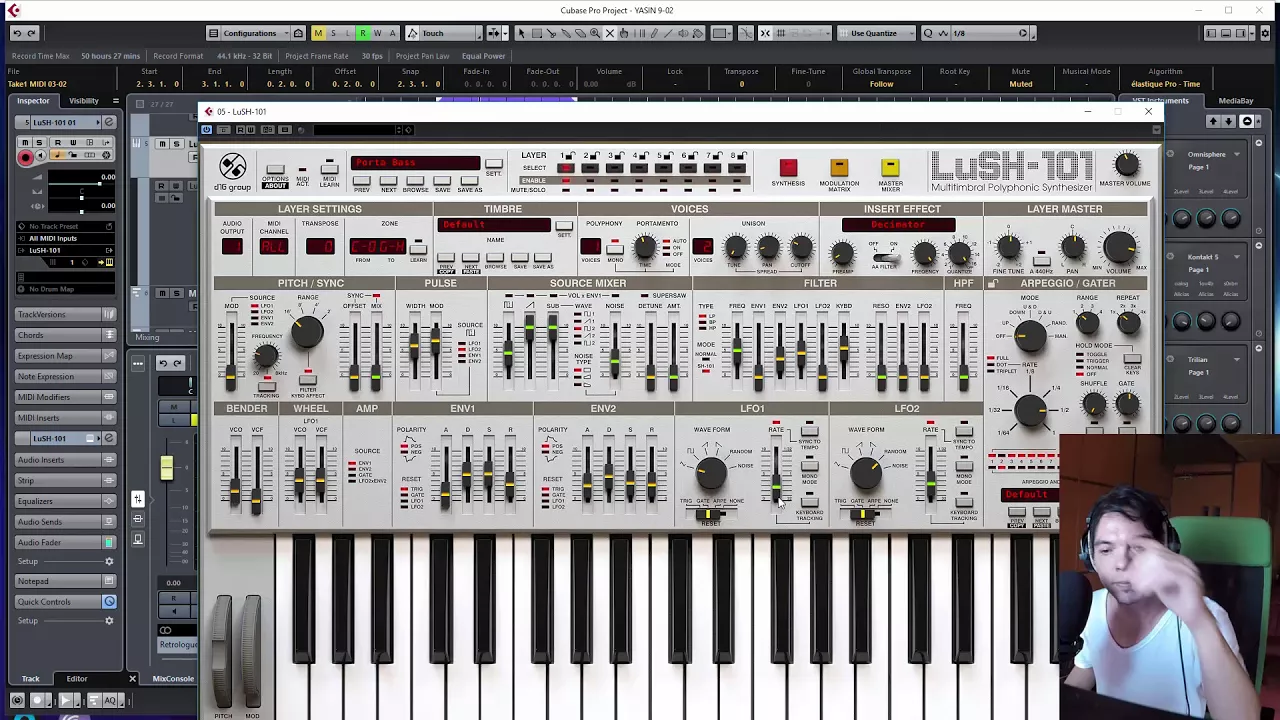The width and height of the screenshot is (1280, 720).
Task: Select layer 2 with its SELECT button
Action: click(590, 168)
